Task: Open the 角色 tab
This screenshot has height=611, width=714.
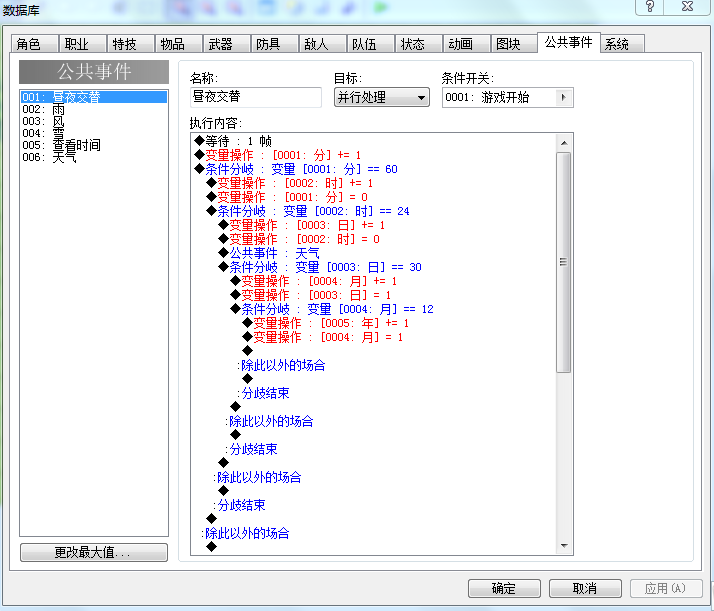Action: (35, 44)
